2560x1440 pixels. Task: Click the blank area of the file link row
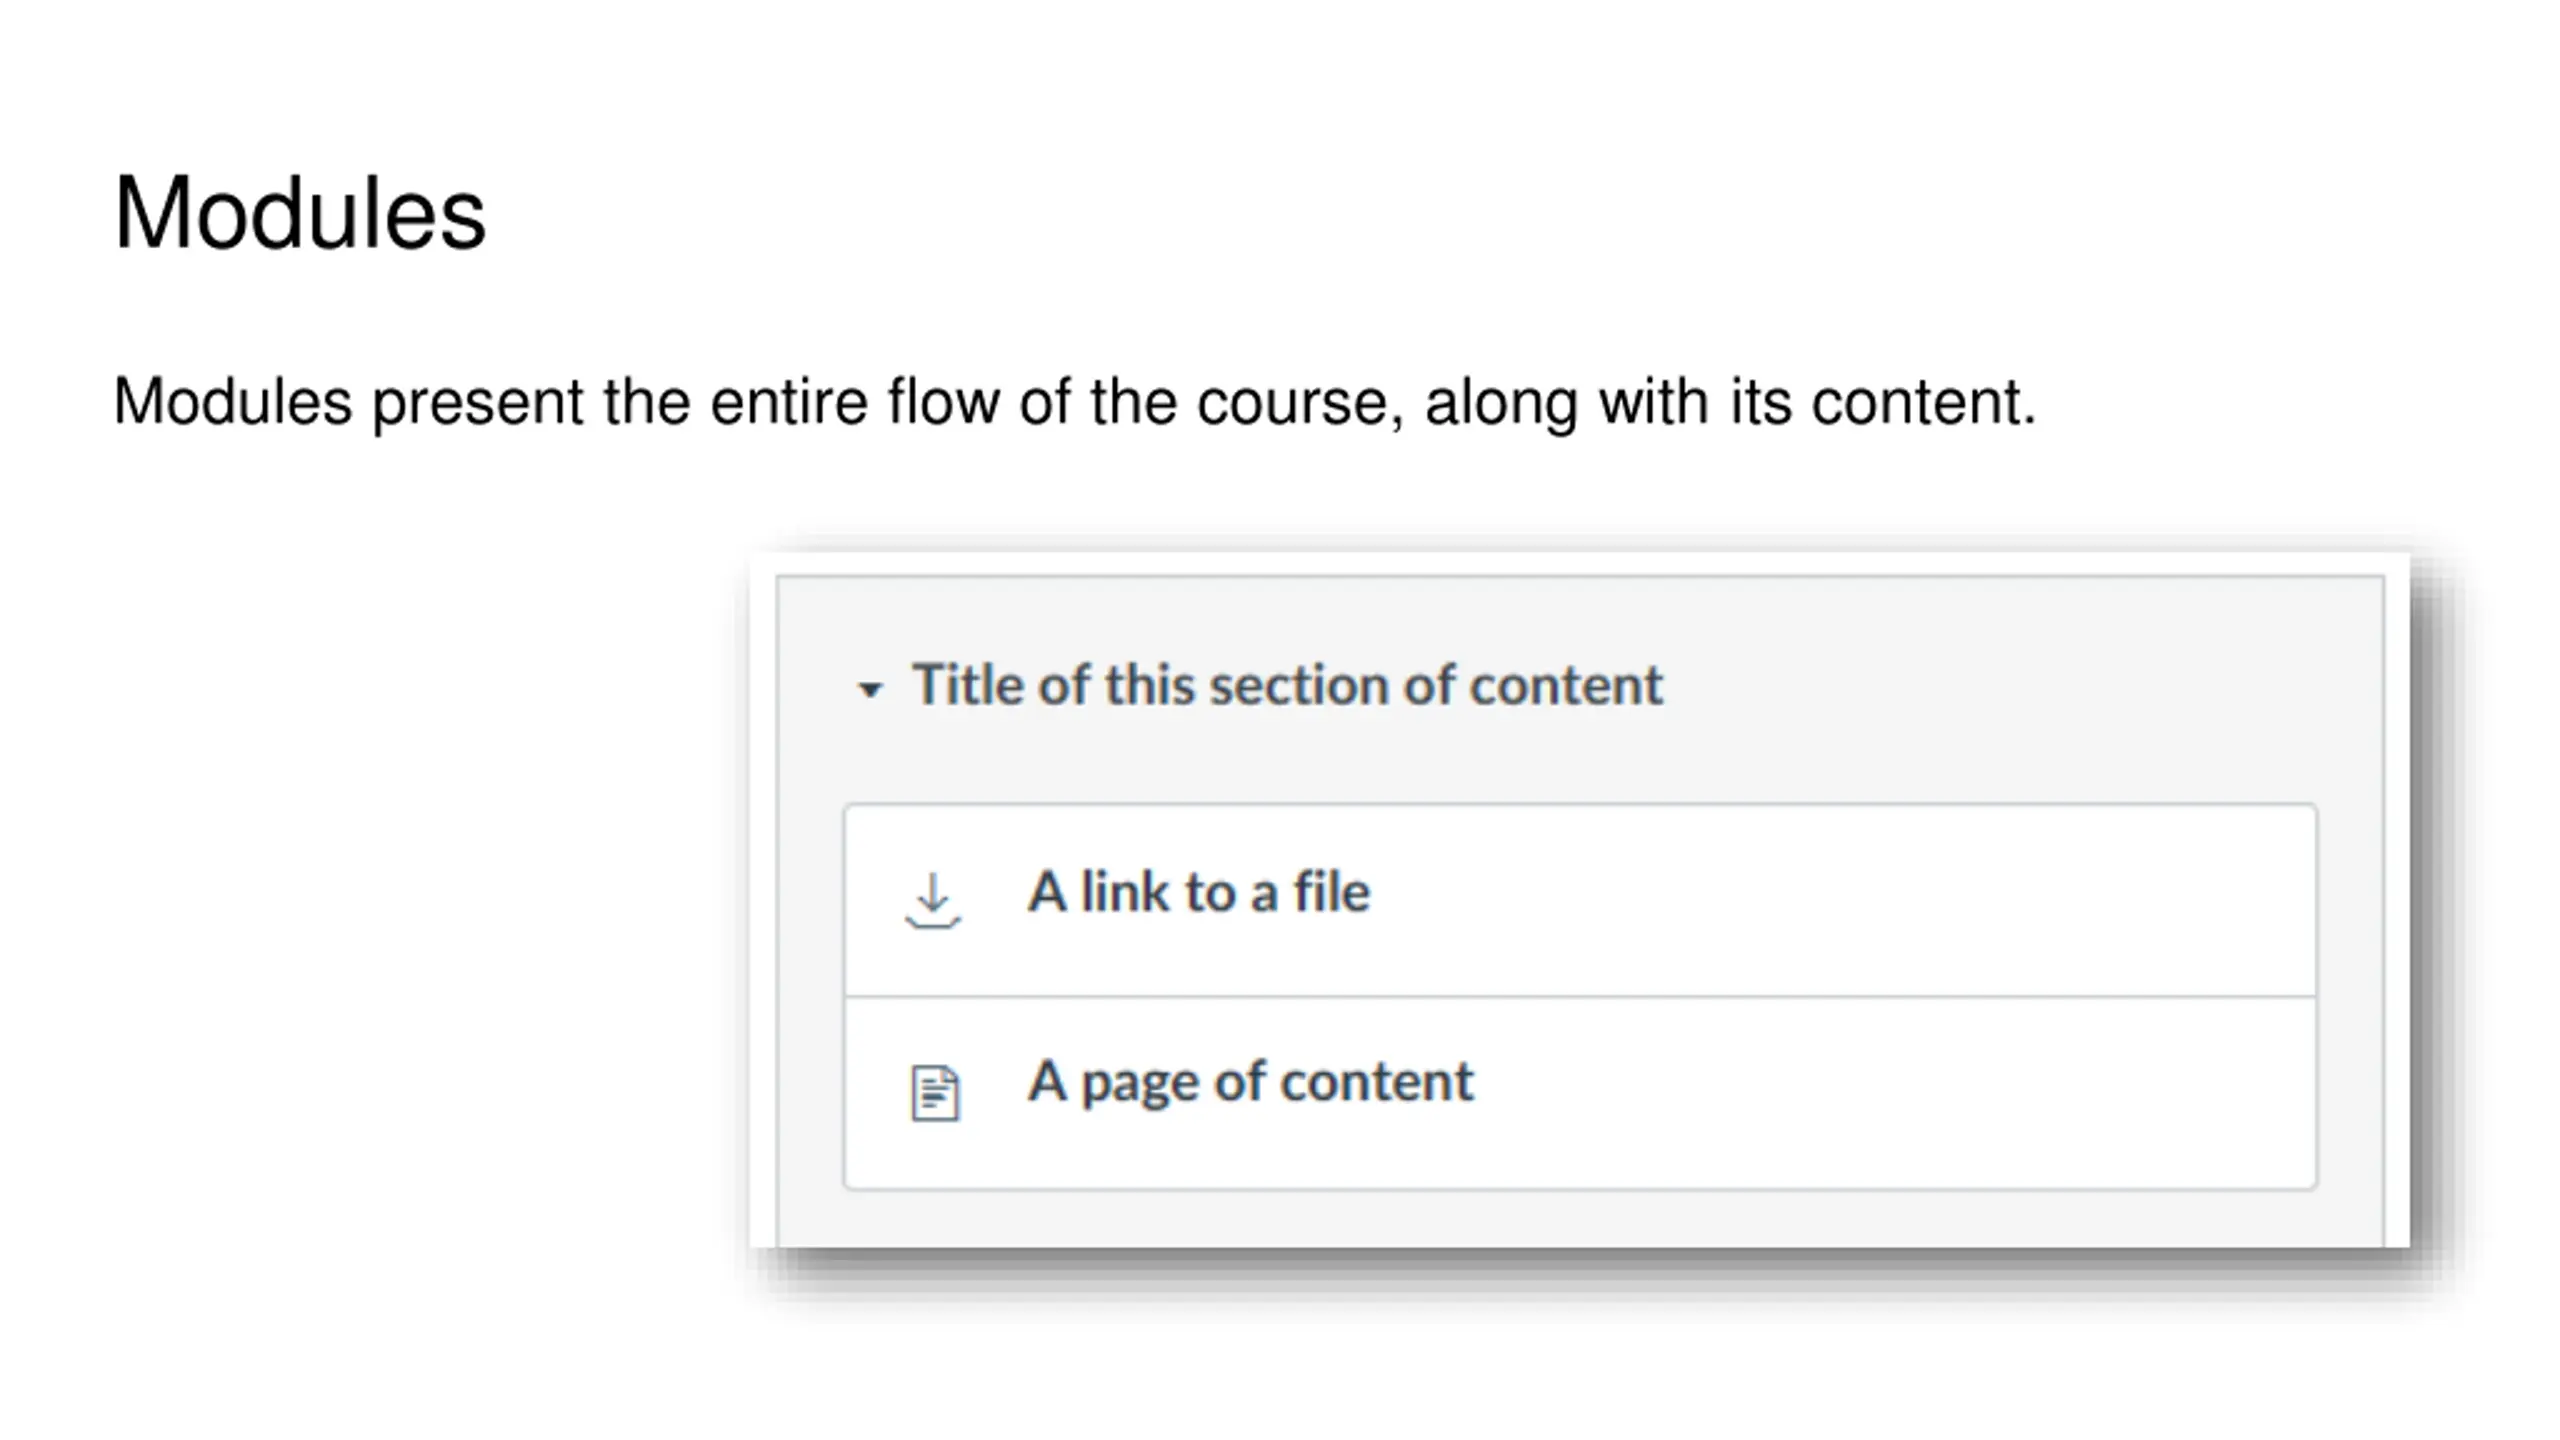[1840, 901]
